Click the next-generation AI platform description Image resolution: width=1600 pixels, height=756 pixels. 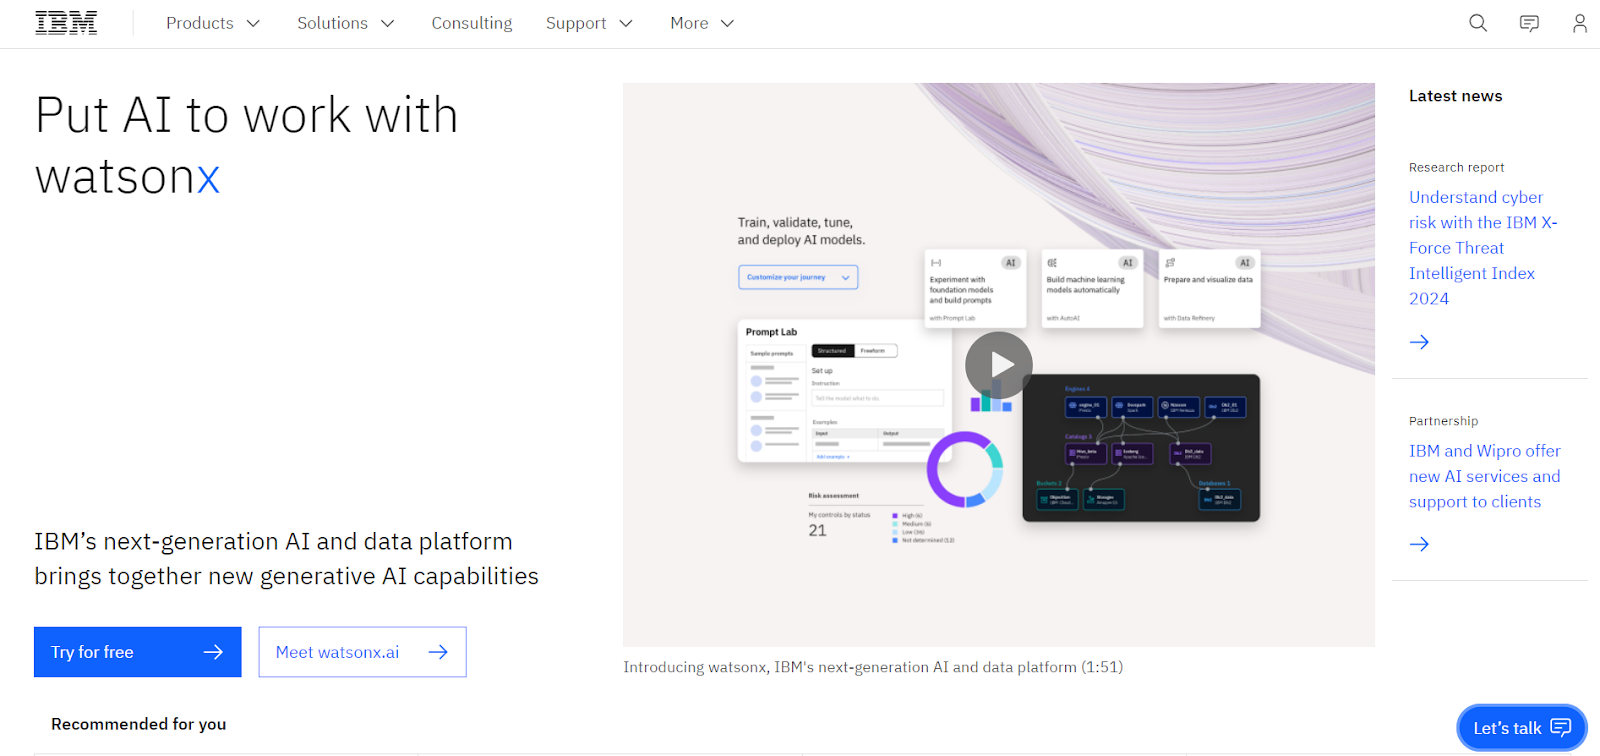coord(286,559)
